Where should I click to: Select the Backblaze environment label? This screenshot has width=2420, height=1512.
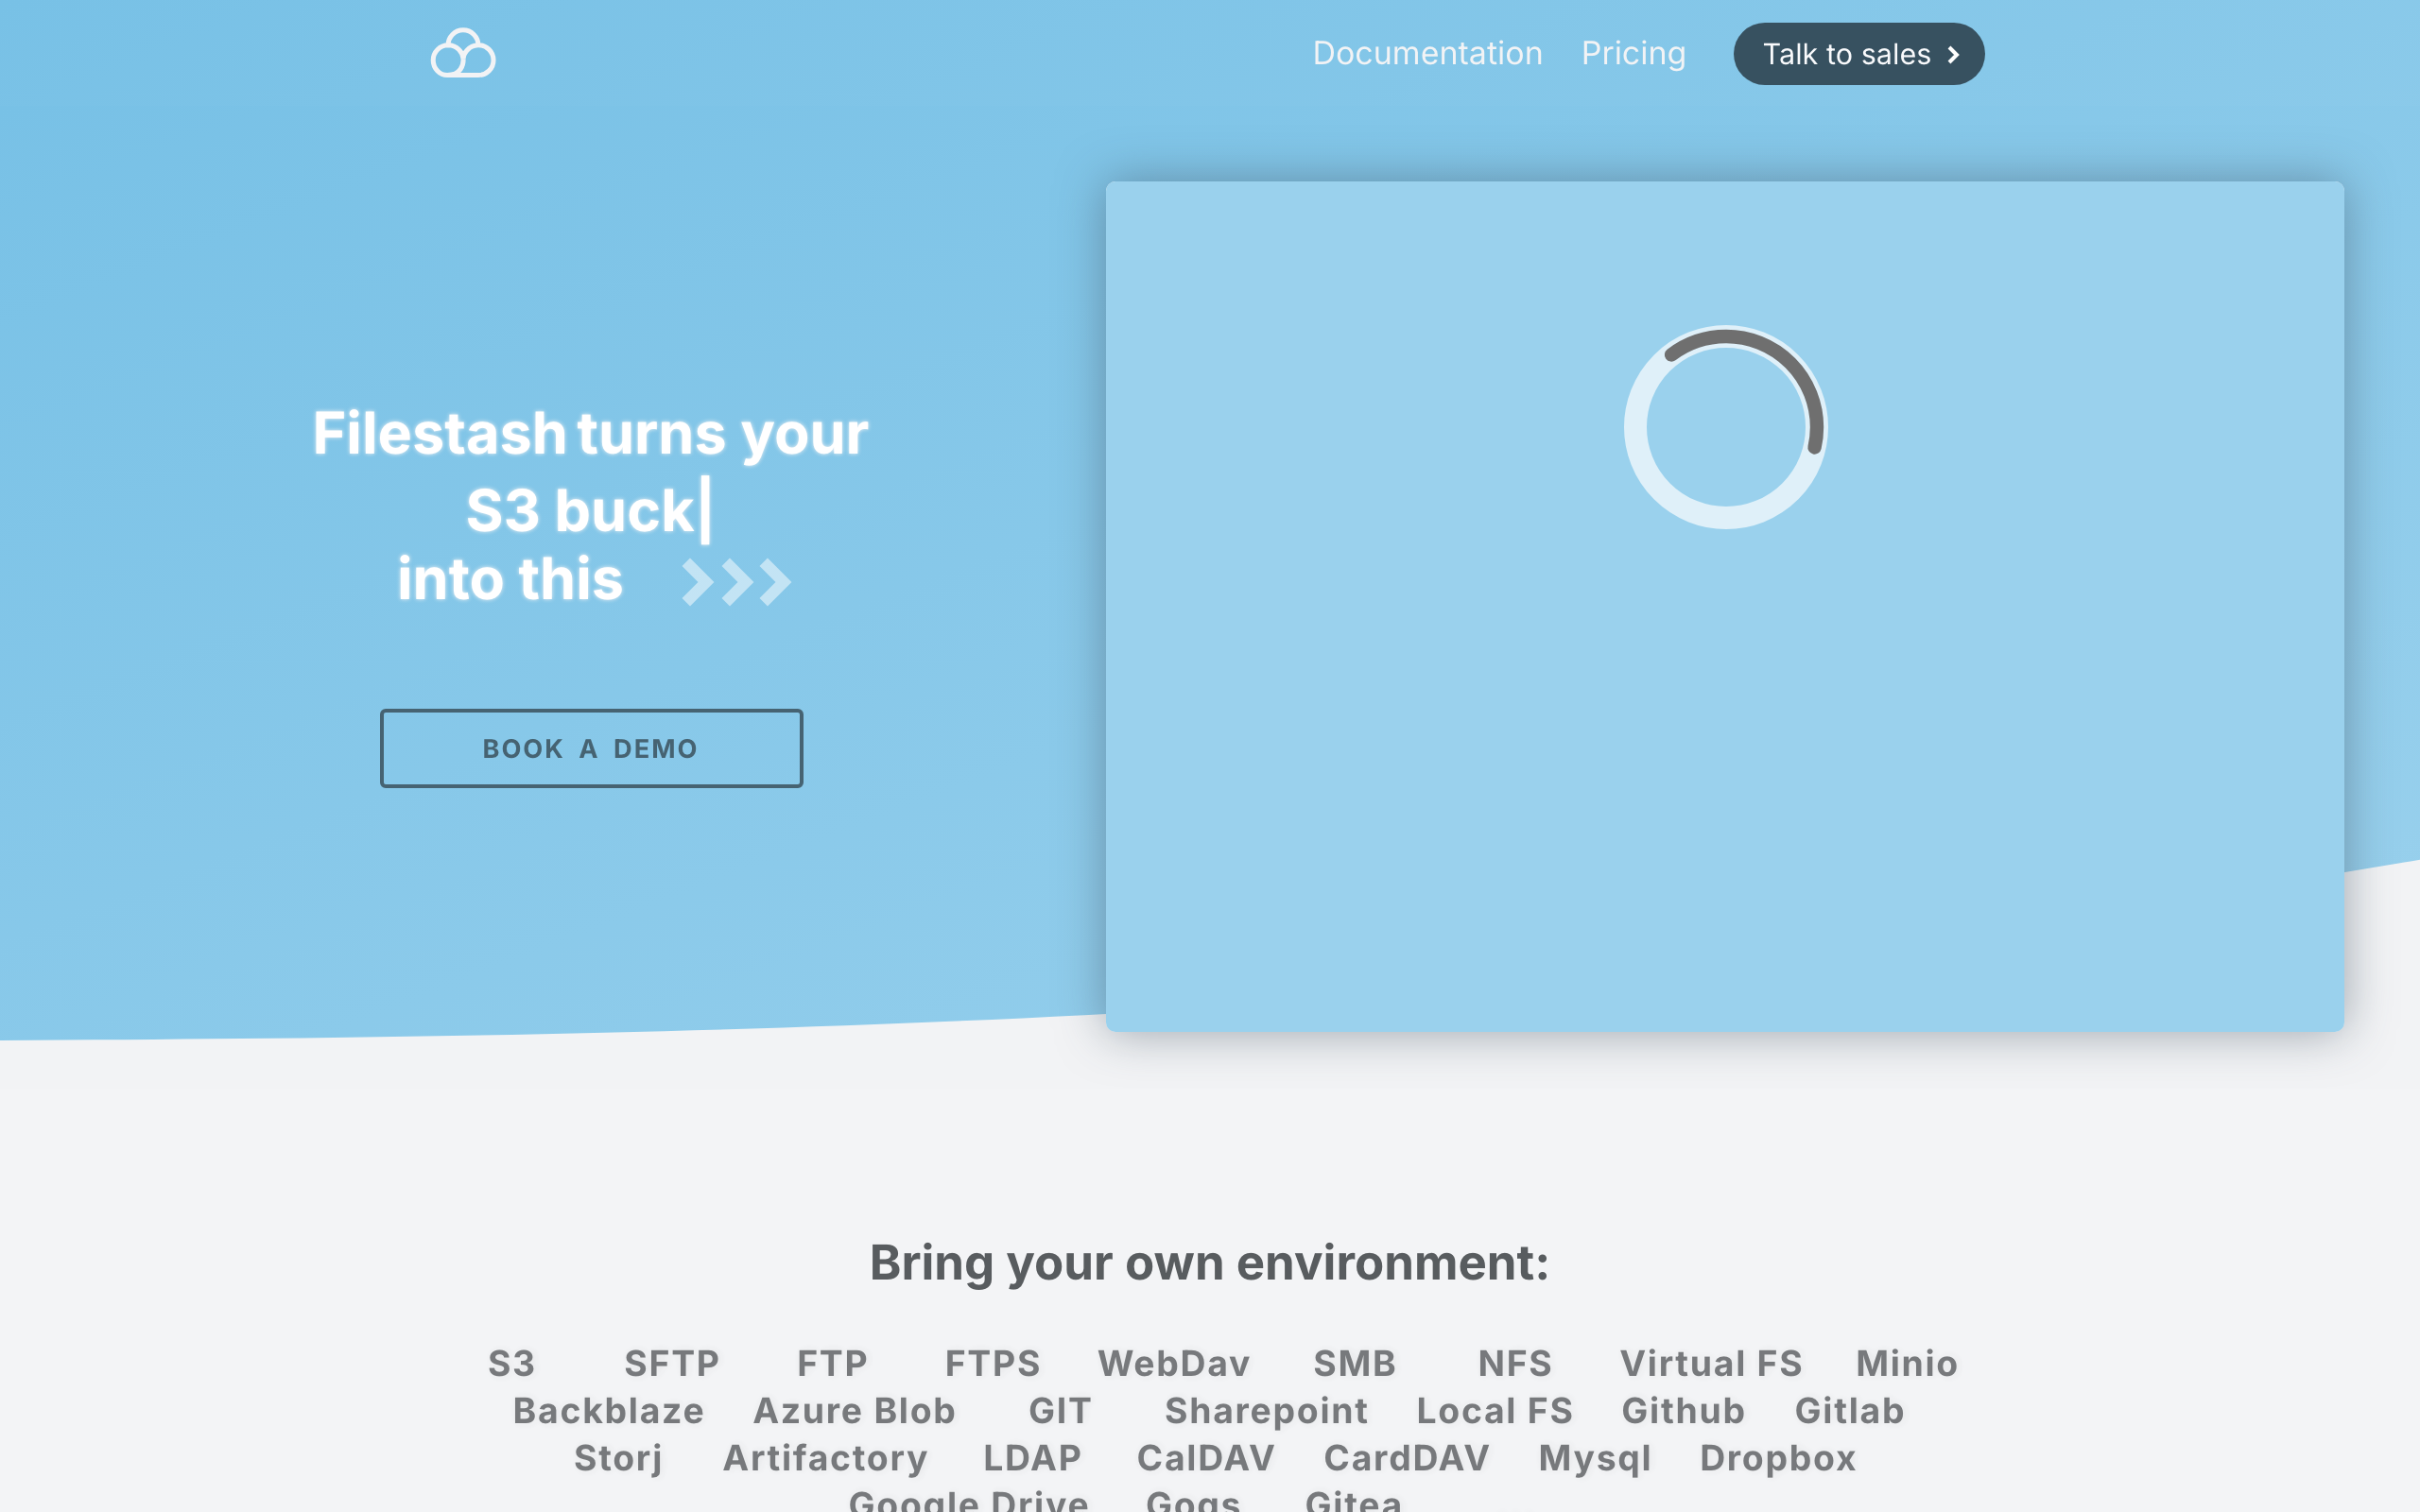(608, 1410)
